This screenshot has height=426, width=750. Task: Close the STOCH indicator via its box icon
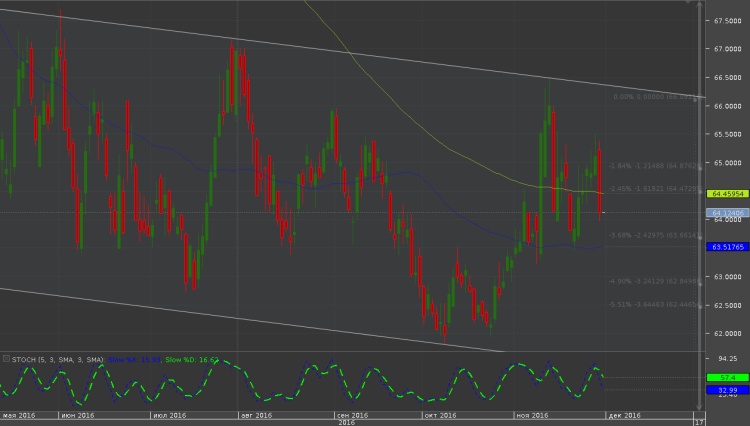pos(6,359)
